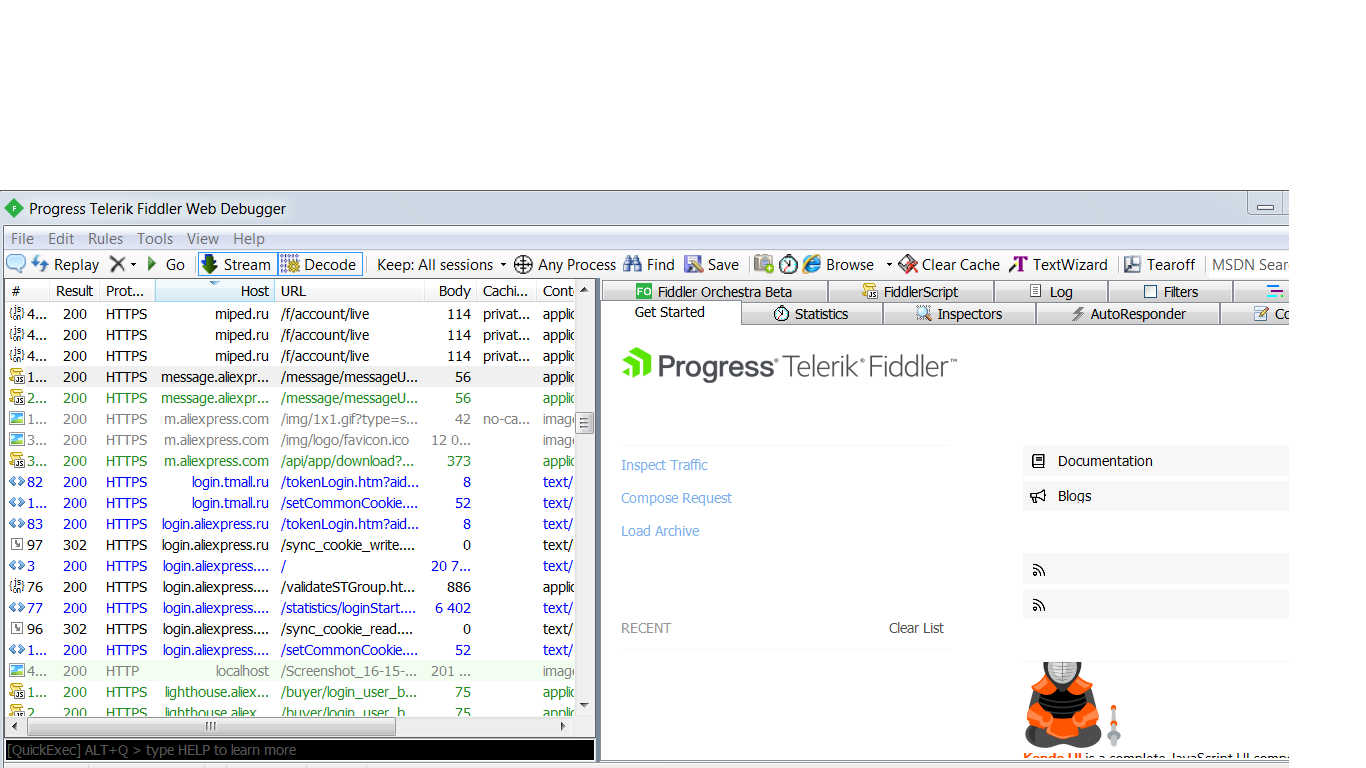This screenshot has width=1366, height=768.
Task: Toggle Stream mode
Action: coord(236,264)
